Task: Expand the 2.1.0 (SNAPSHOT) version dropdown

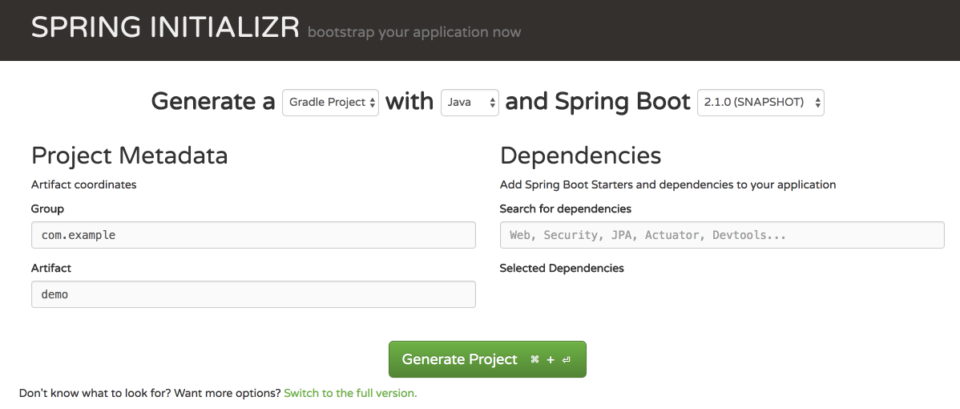Action: (760, 102)
